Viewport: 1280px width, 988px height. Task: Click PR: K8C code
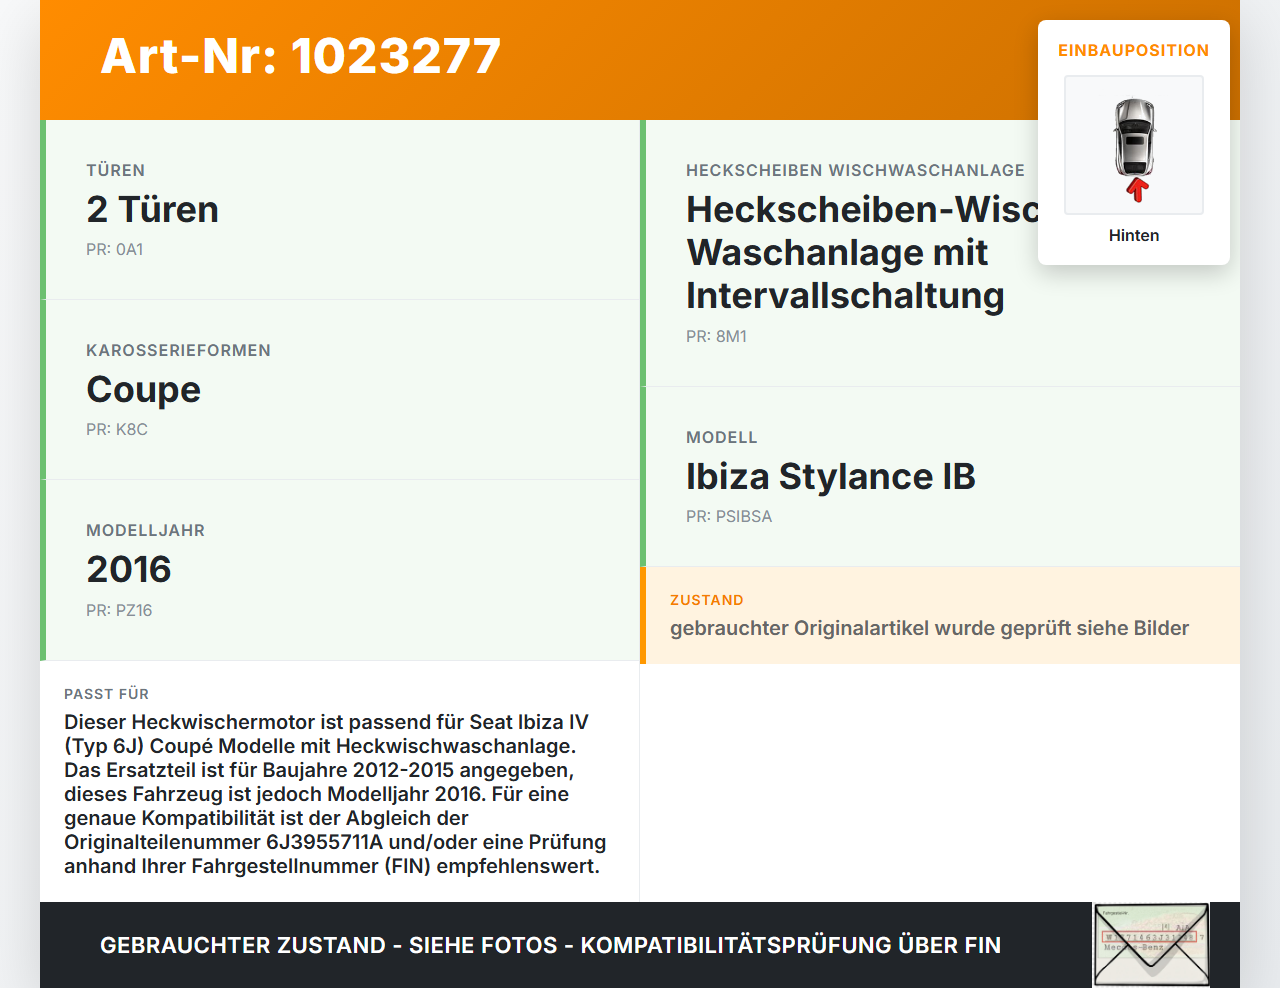(x=117, y=429)
